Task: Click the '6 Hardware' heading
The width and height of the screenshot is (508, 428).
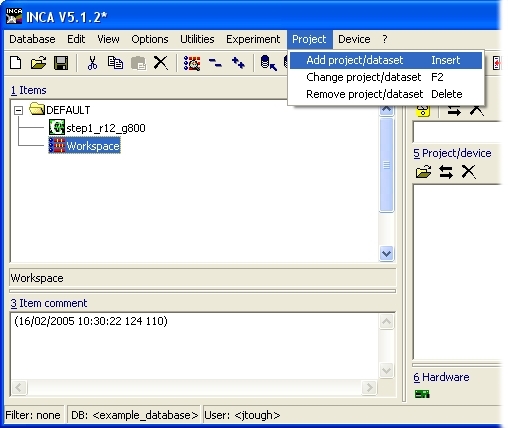Action: pyautogui.click(x=441, y=377)
